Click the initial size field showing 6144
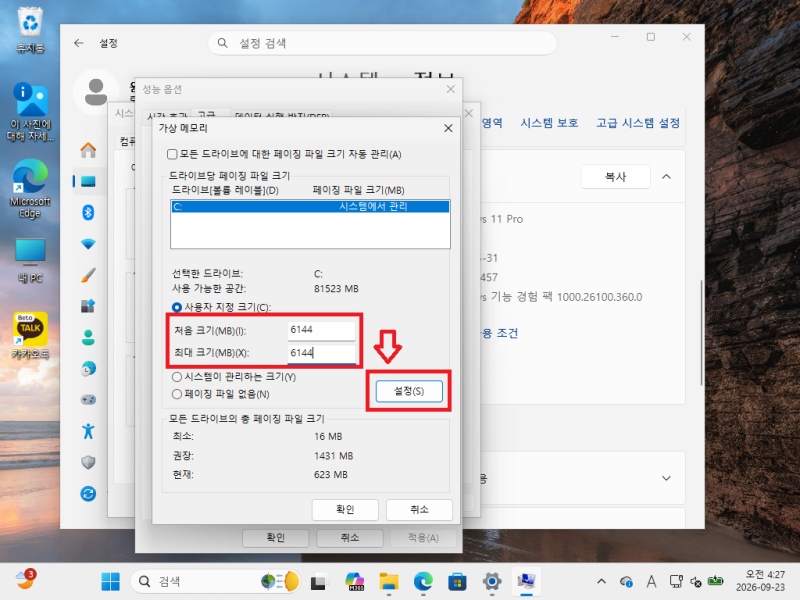This screenshot has height=600, width=800. [x=321, y=330]
